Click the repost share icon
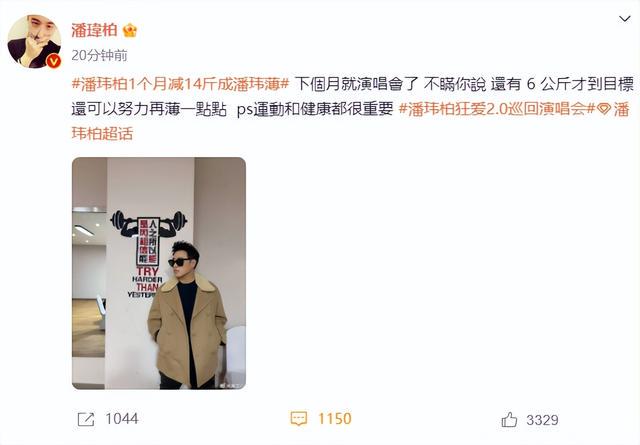The height and width of the screenshot is (445, 640). click(x=86, y=419)
